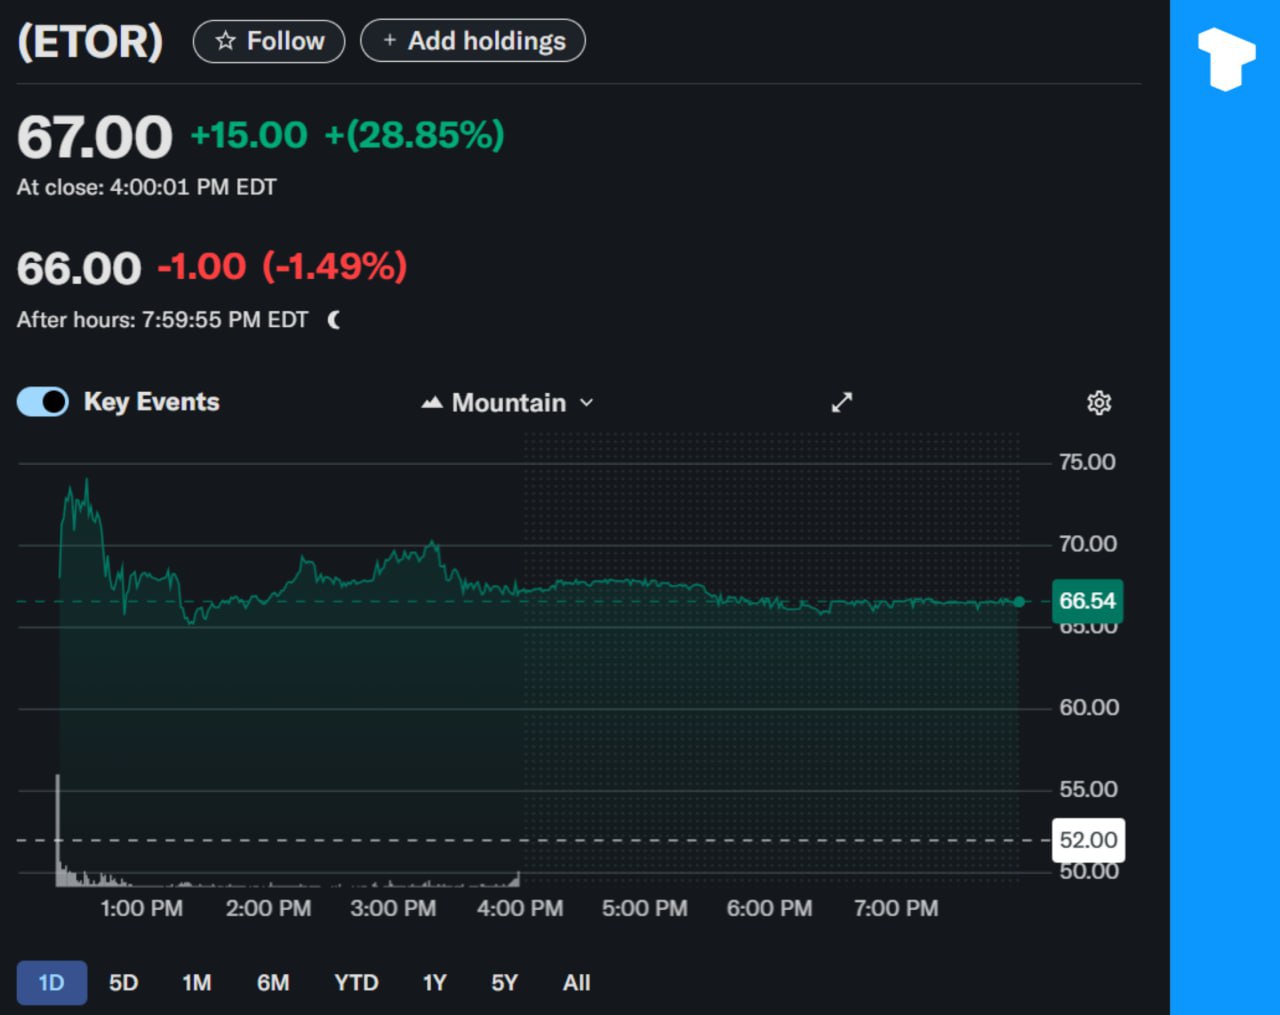
Task: Click the 75.00 price axis label
Action: (1087, 462)
